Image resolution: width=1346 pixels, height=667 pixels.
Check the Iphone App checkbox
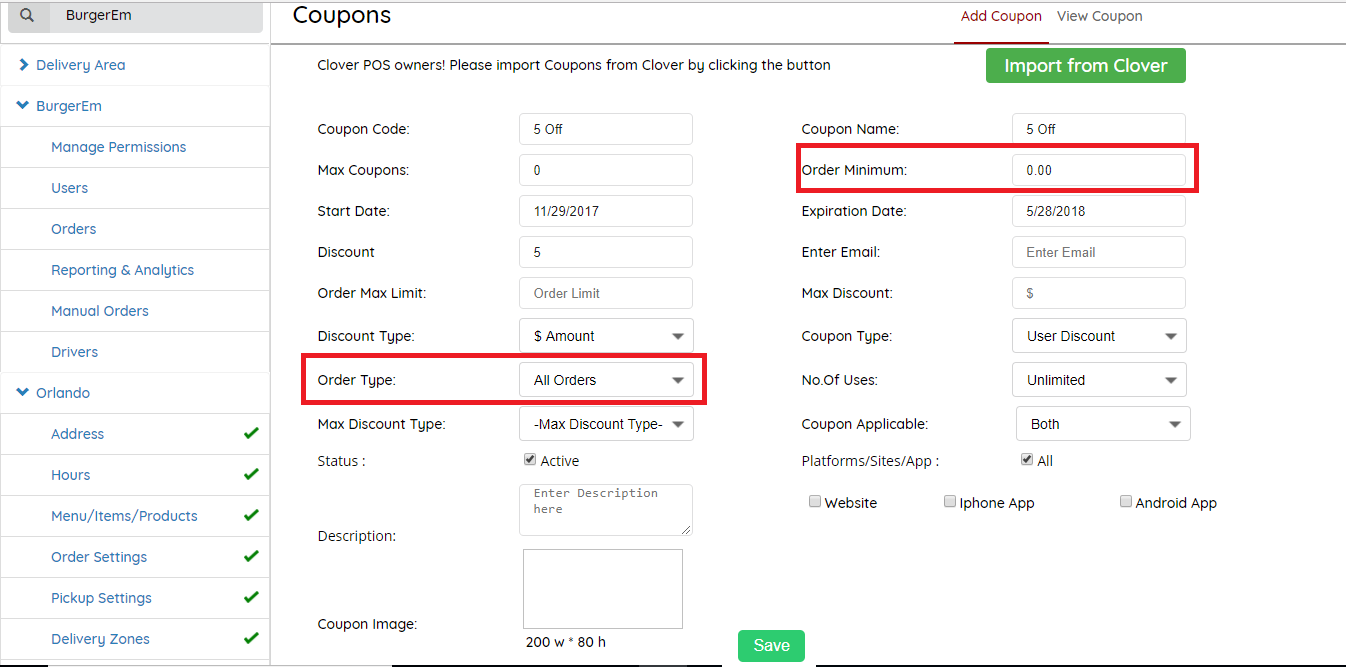pos(950,502)
